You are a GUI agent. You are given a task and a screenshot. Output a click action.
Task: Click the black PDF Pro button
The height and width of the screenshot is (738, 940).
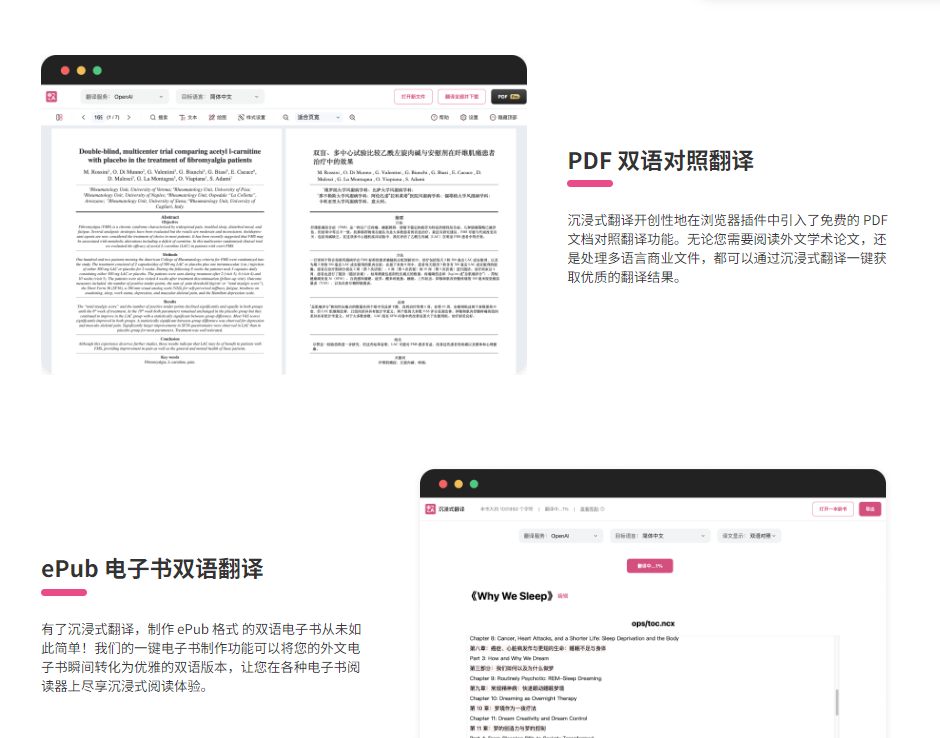(x=509, y=97)
